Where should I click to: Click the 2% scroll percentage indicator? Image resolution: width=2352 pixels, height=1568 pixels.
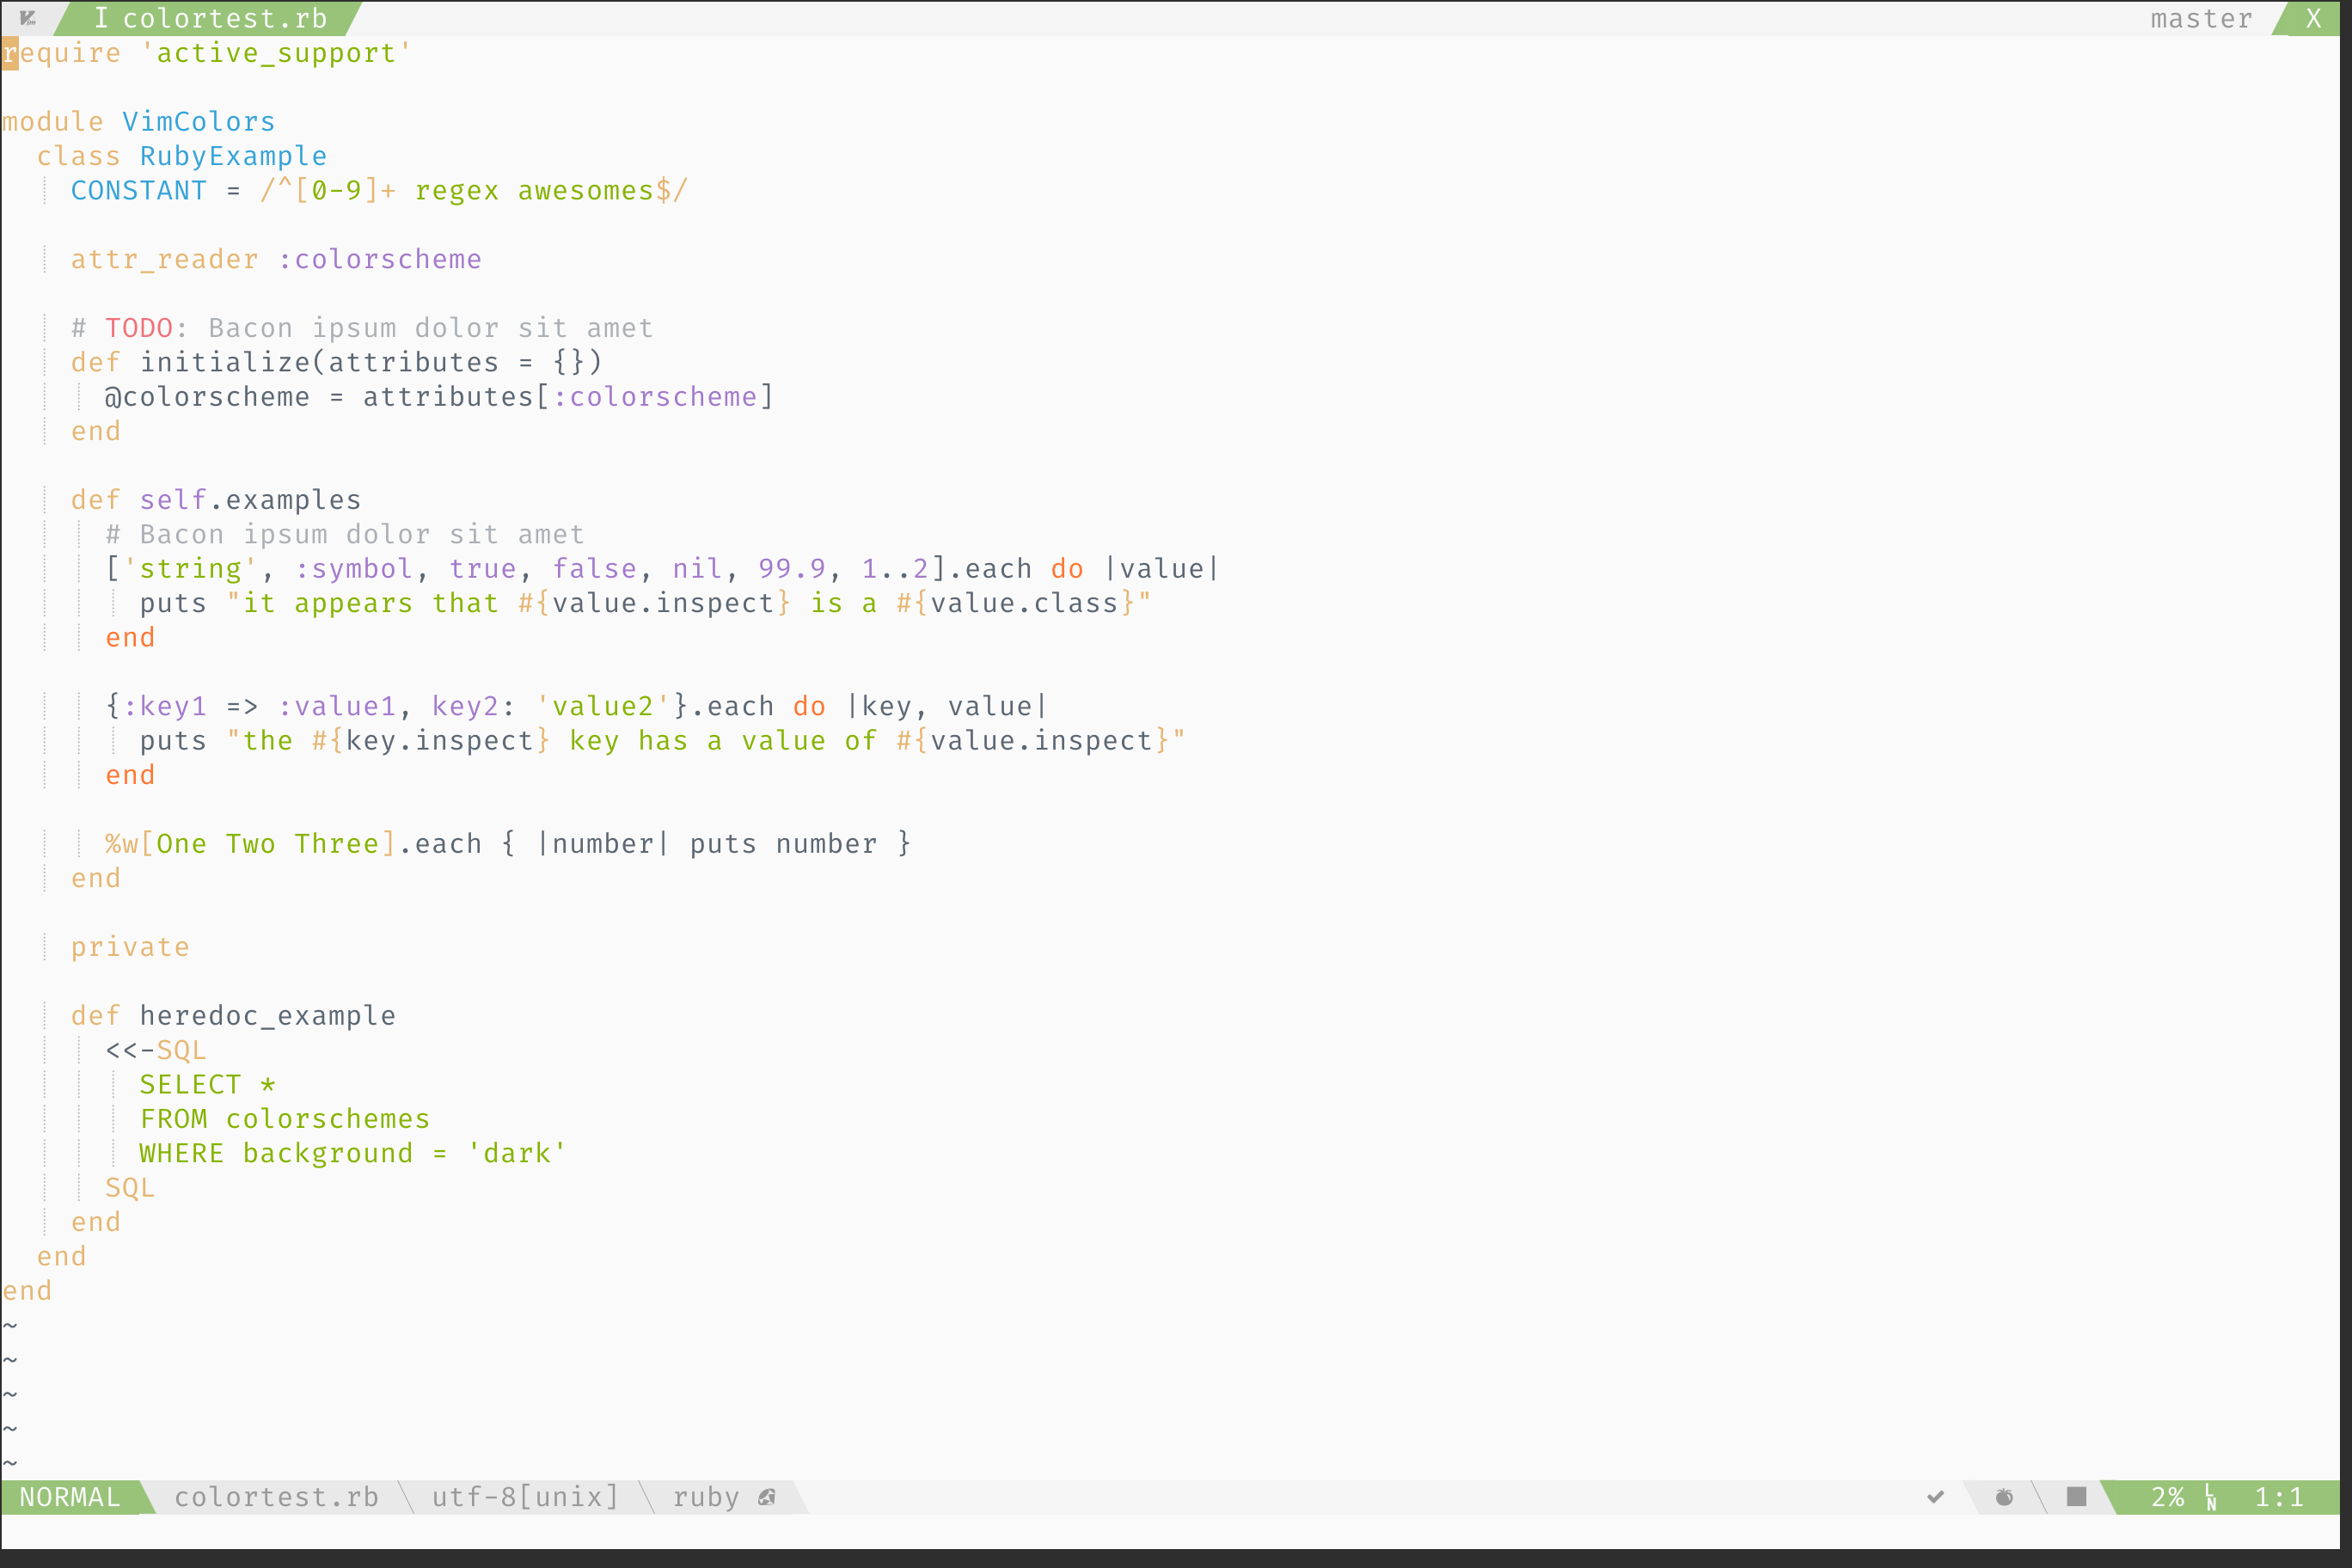tap(2167, 1497)
